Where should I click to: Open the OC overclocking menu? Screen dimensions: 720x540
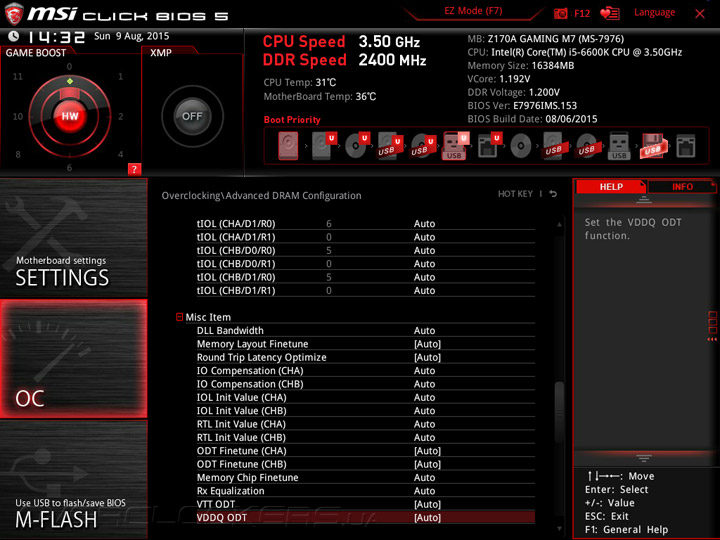73,359
